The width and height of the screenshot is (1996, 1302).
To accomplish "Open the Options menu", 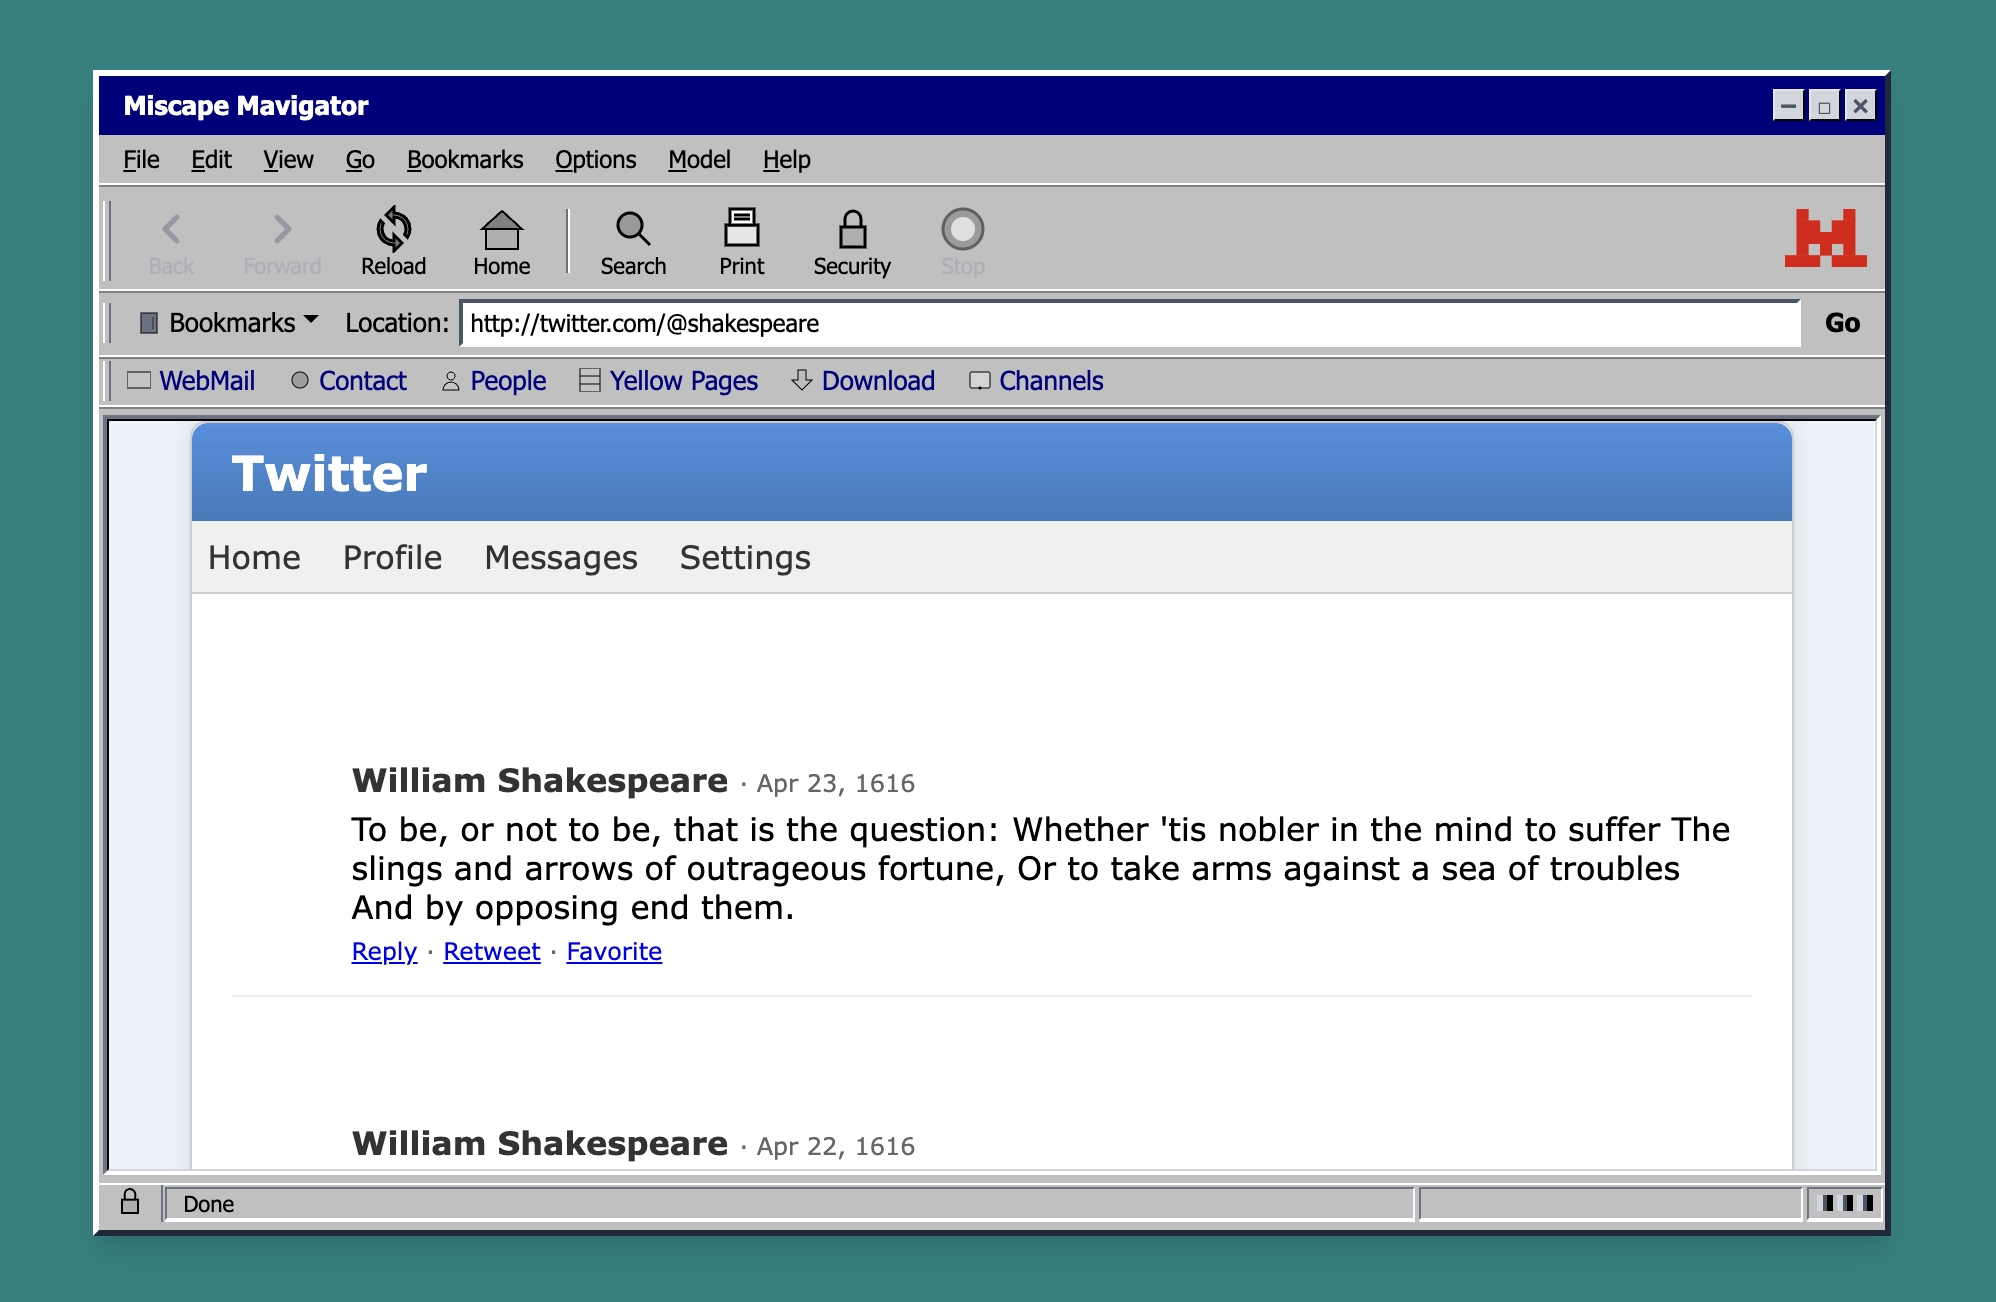I will pyautogui.click(x=595, y=160).
